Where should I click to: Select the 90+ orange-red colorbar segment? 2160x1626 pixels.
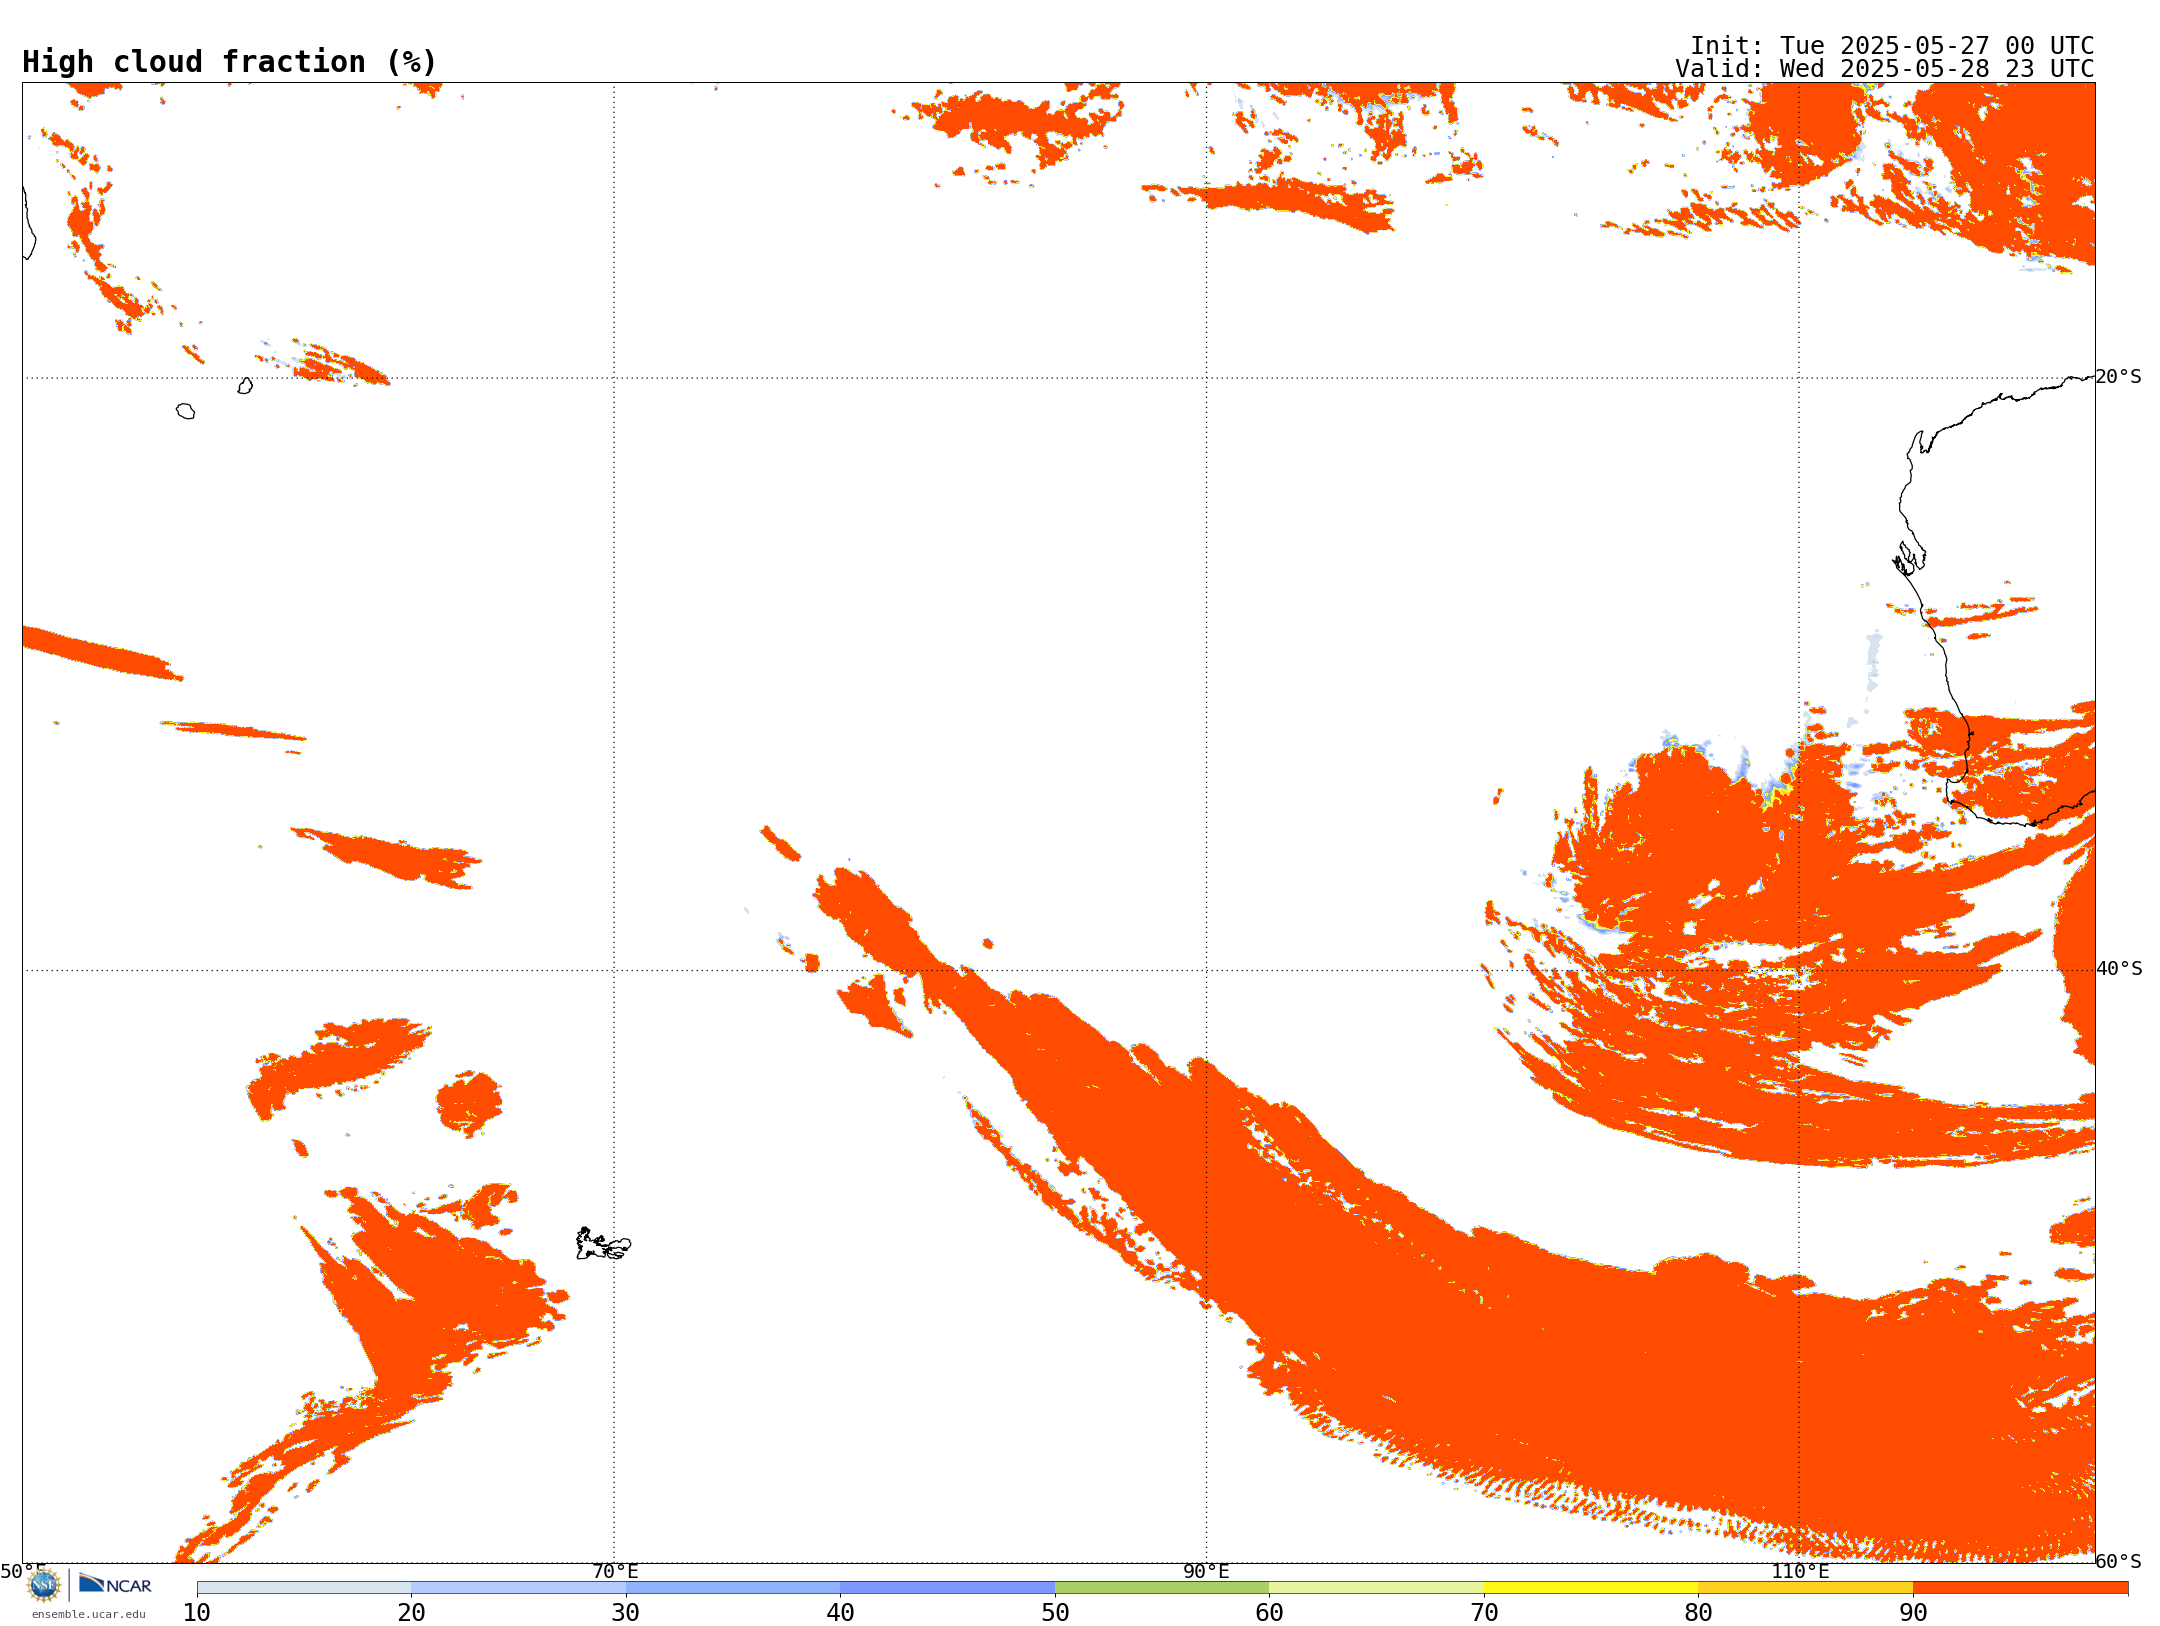click(x=2020, y=1588)
